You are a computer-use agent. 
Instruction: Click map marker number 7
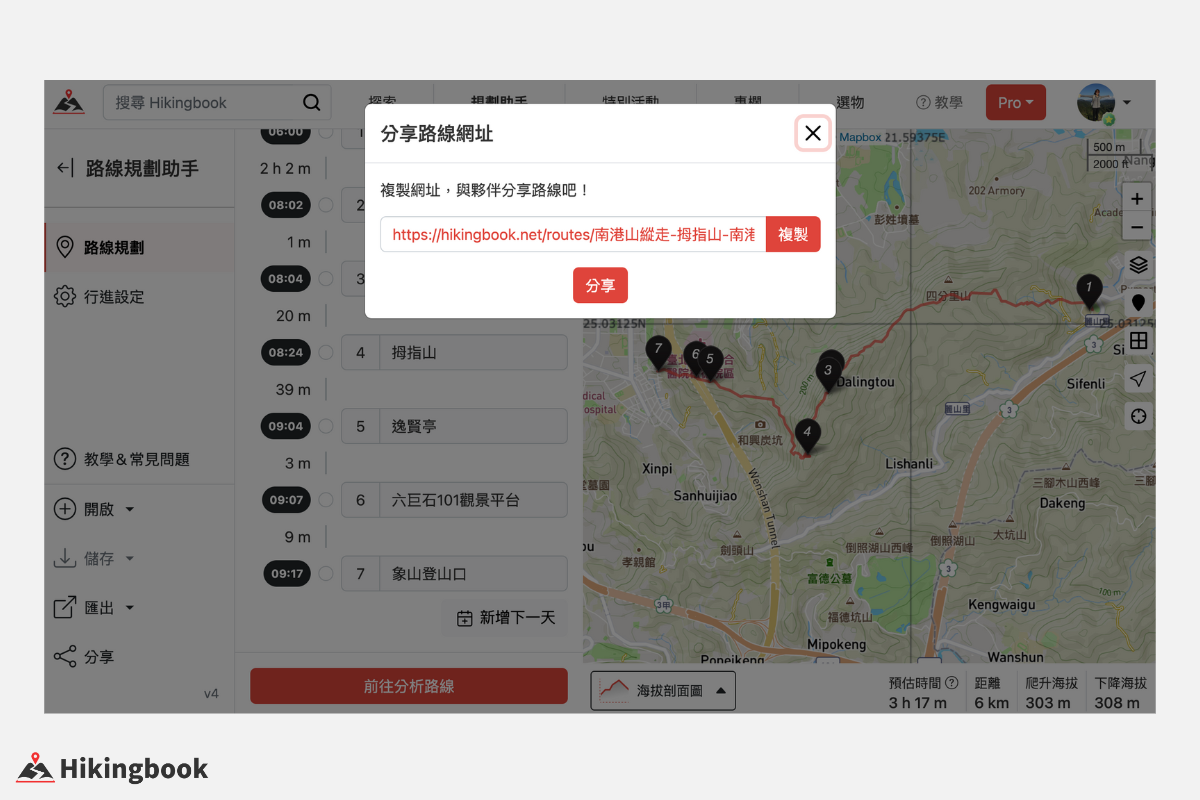[657, 351]
